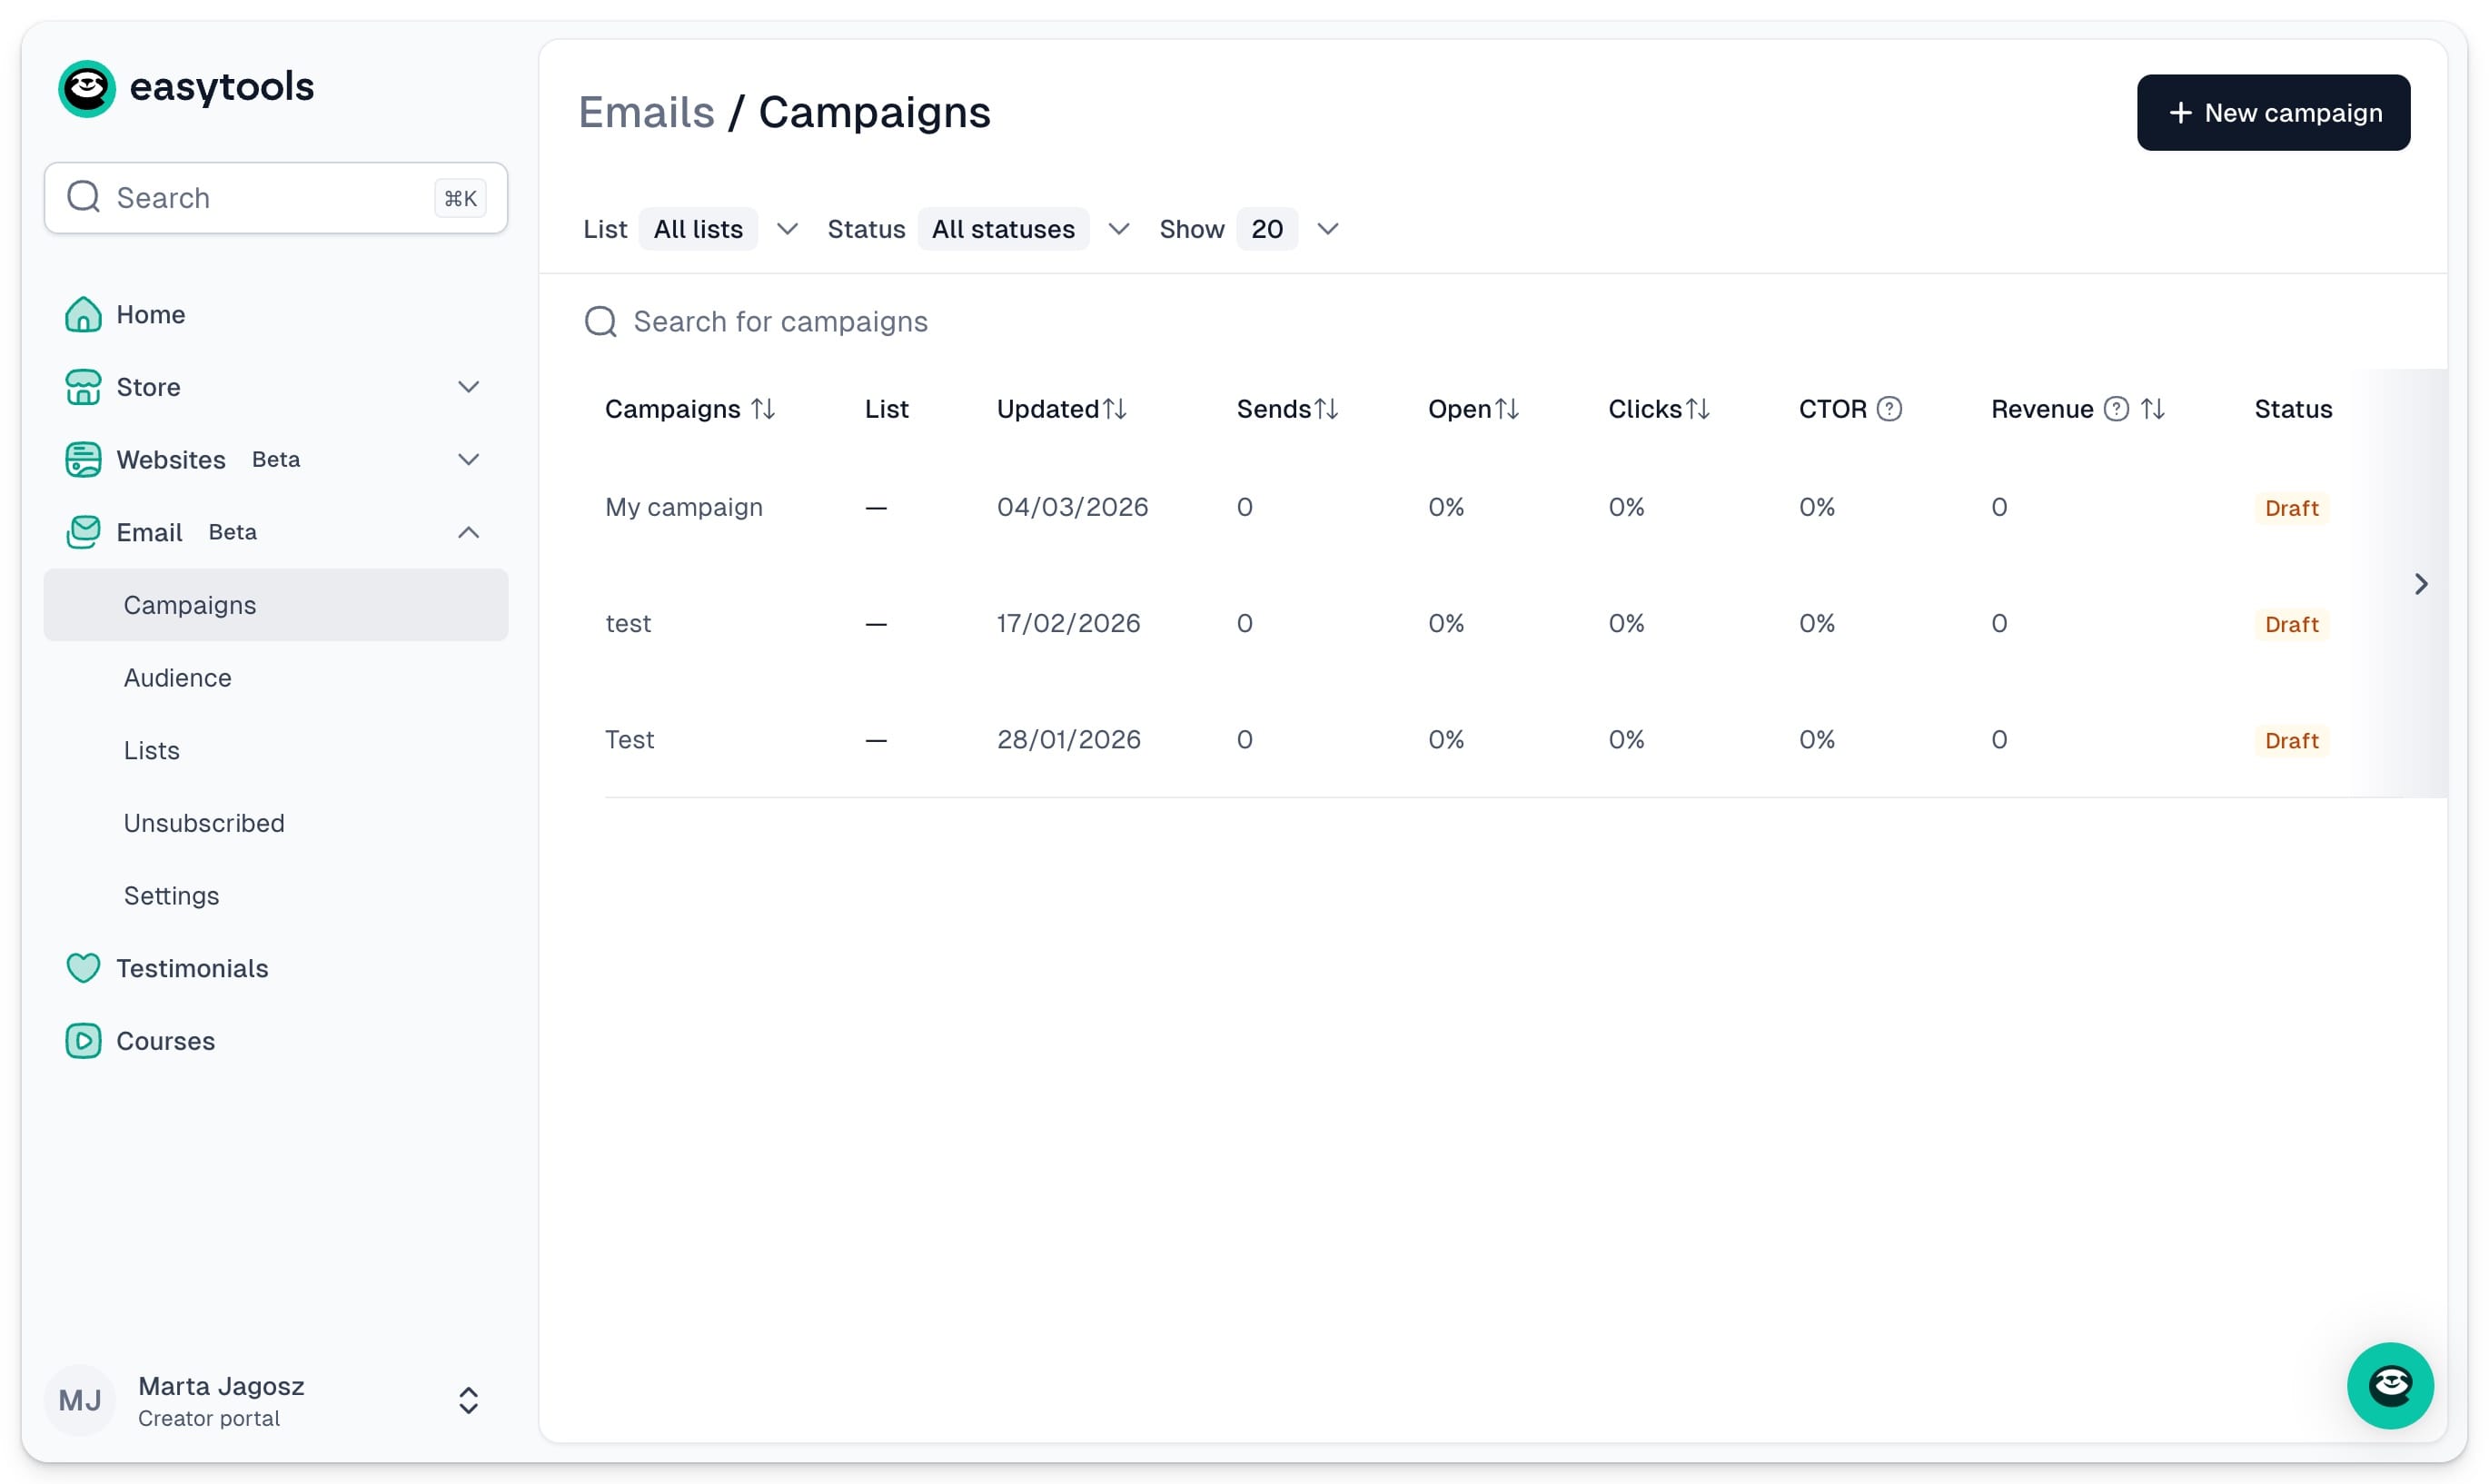Sort table by Sends column arrows
Viewport: 2489px width, 1484px height.
1326,409
